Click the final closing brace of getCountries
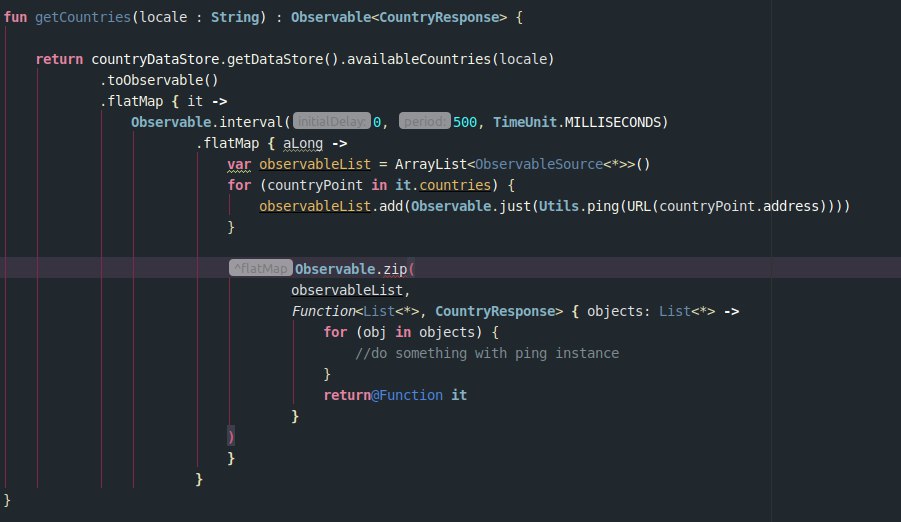This screenshot has width=901, height=522. coord(7,500)
